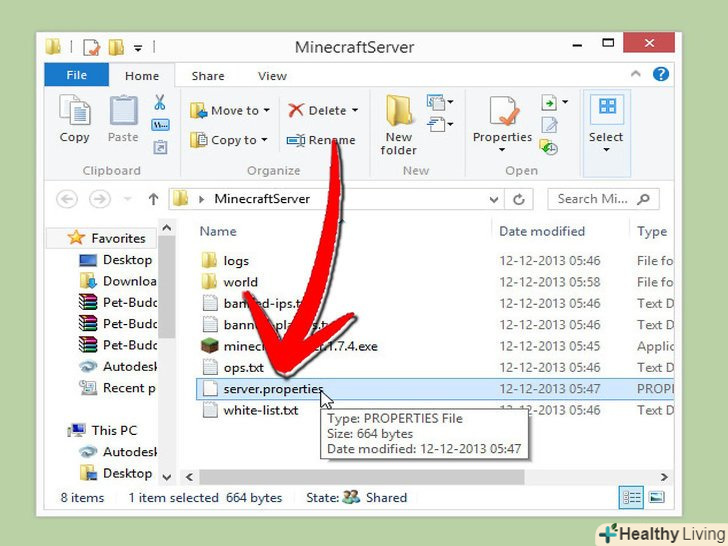The image size is (728, 546).
Task: Sort by the Name column header
Action: (x=218, y=231)
